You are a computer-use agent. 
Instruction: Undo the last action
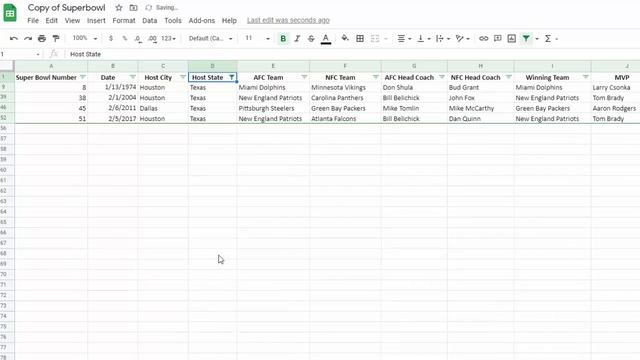(13, 38)
